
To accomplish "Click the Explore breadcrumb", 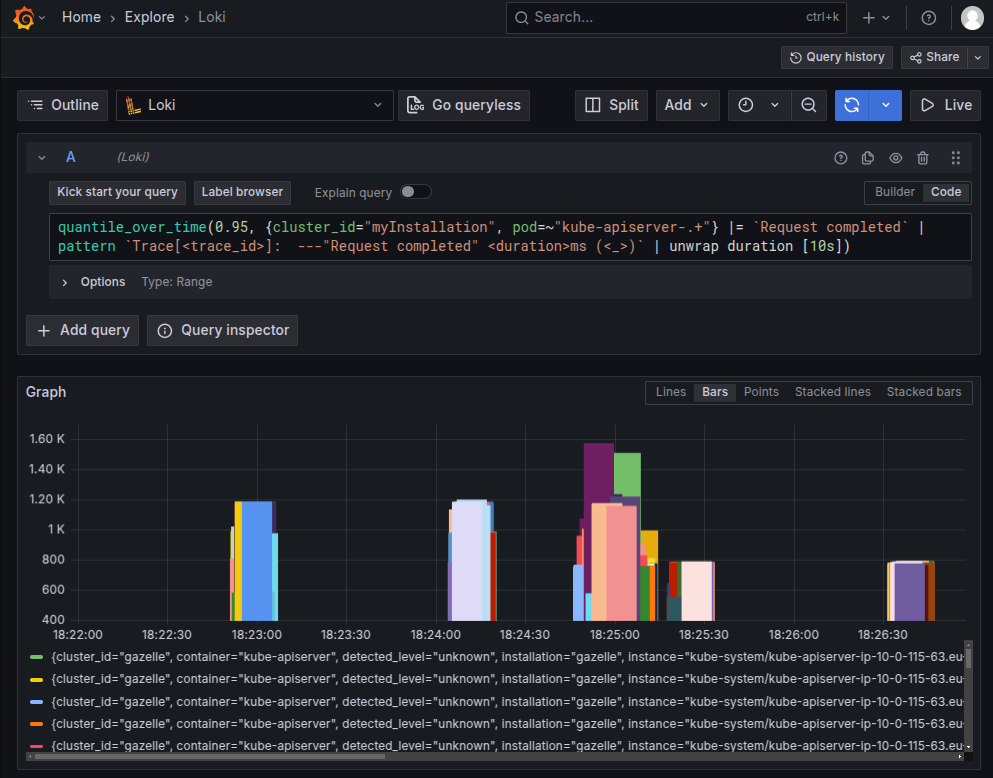I will click(x=149, y=17).
